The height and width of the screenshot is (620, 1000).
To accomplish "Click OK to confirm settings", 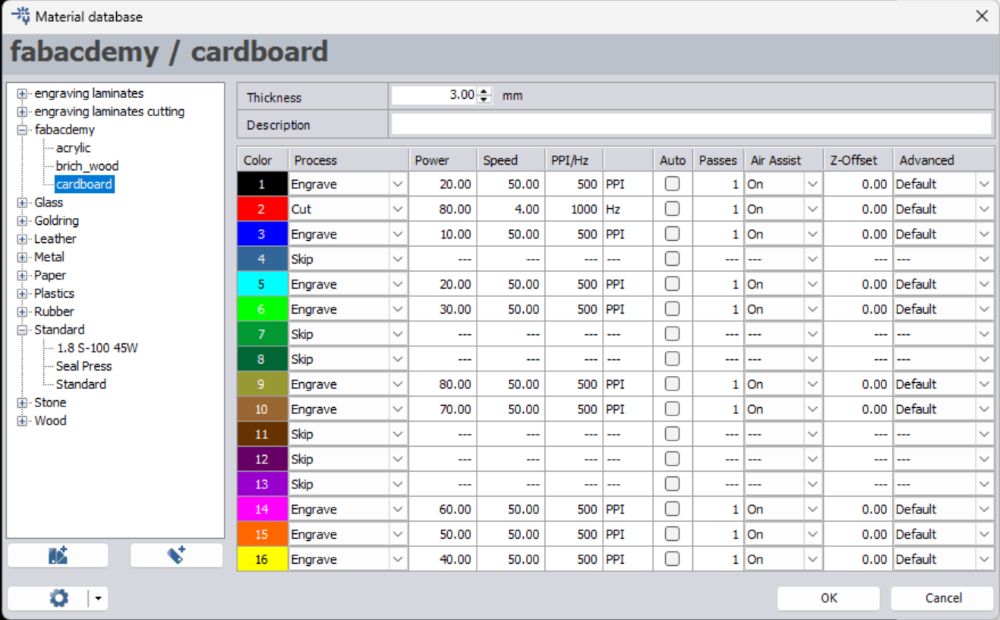I will coord(828,598).
